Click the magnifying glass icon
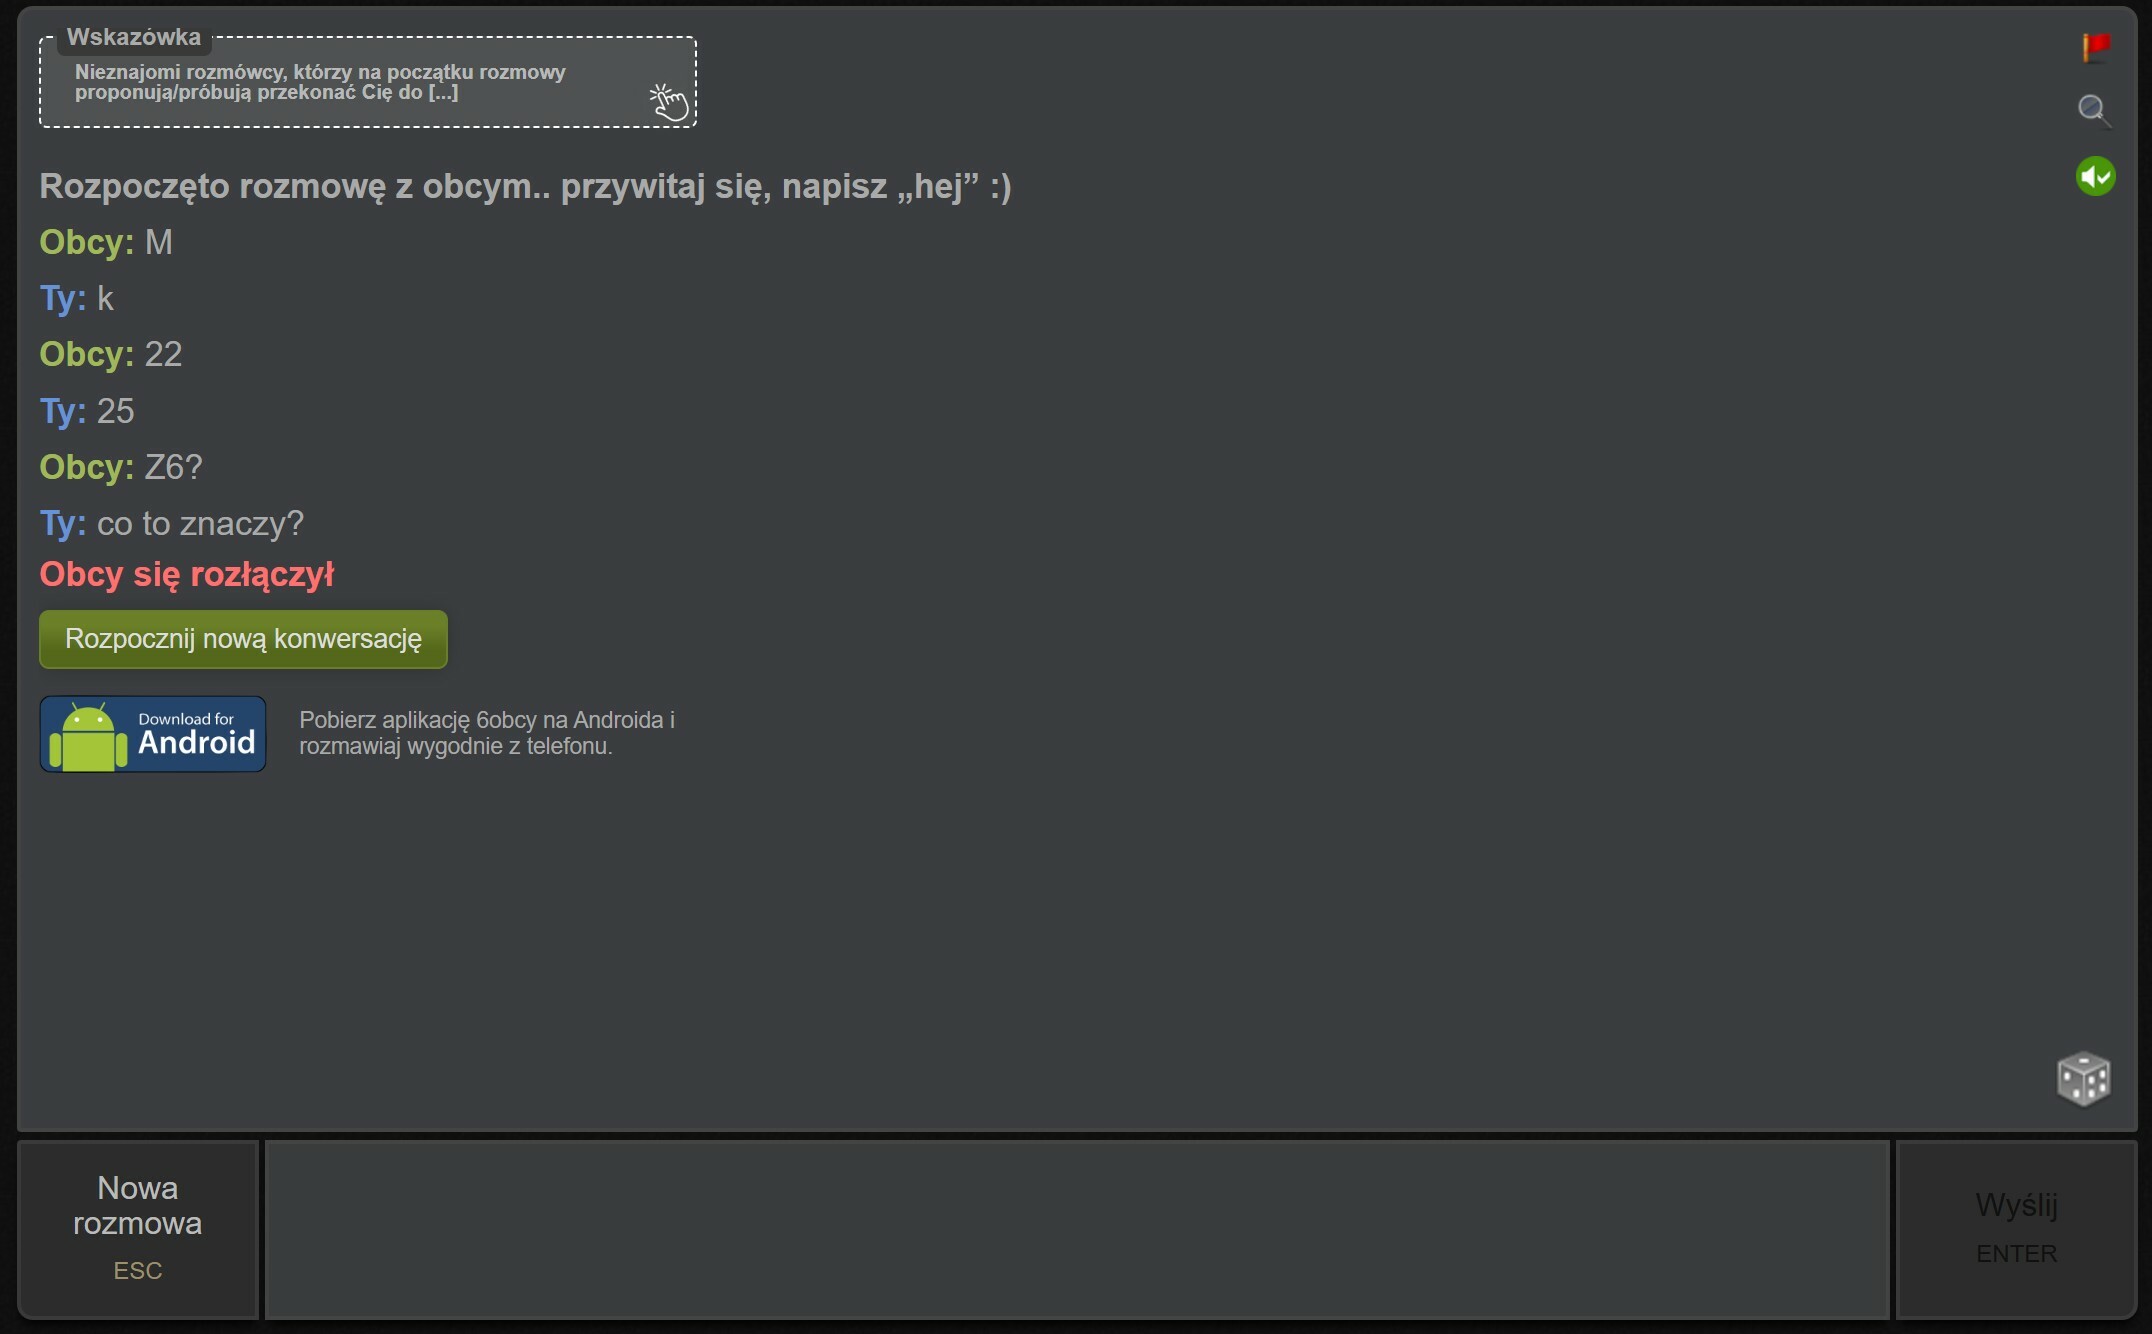Screen dimensions: 2152x1334 click(x=2092, y=110)
